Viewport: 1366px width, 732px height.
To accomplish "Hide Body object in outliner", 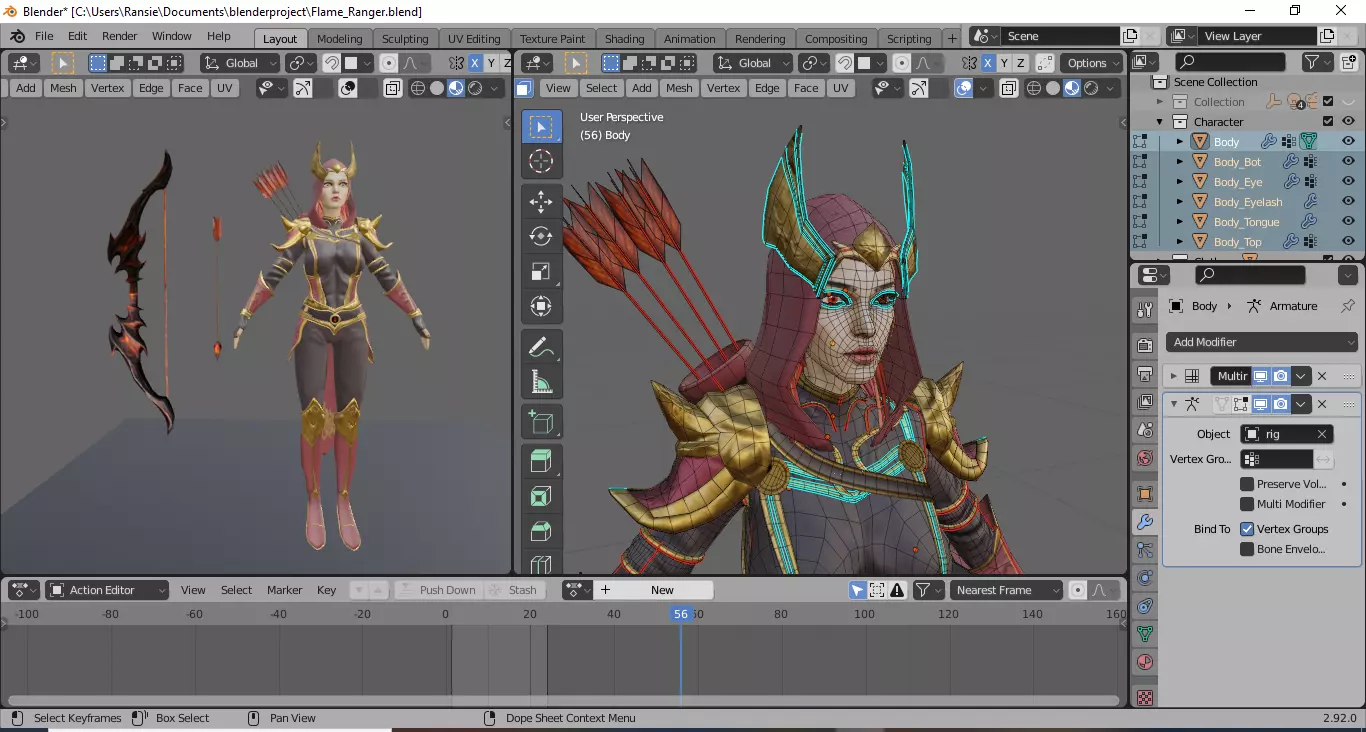I will click(x=1348, y=142).
